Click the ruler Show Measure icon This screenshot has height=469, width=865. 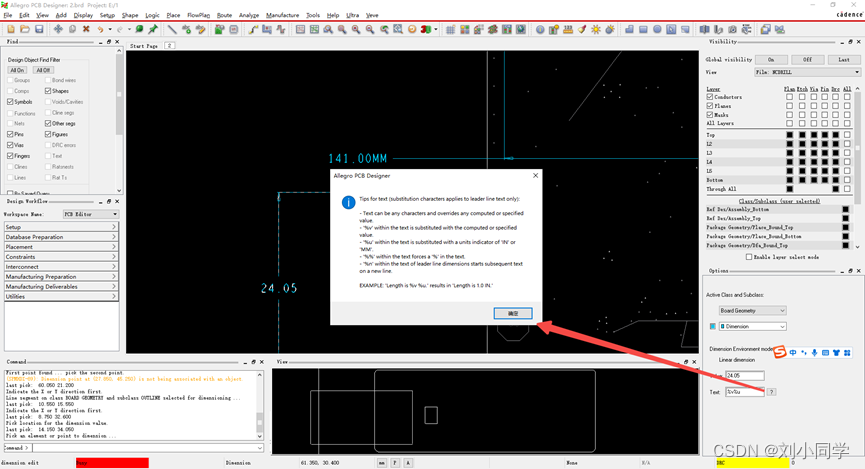pyautogui.click(x=568, y=29)
